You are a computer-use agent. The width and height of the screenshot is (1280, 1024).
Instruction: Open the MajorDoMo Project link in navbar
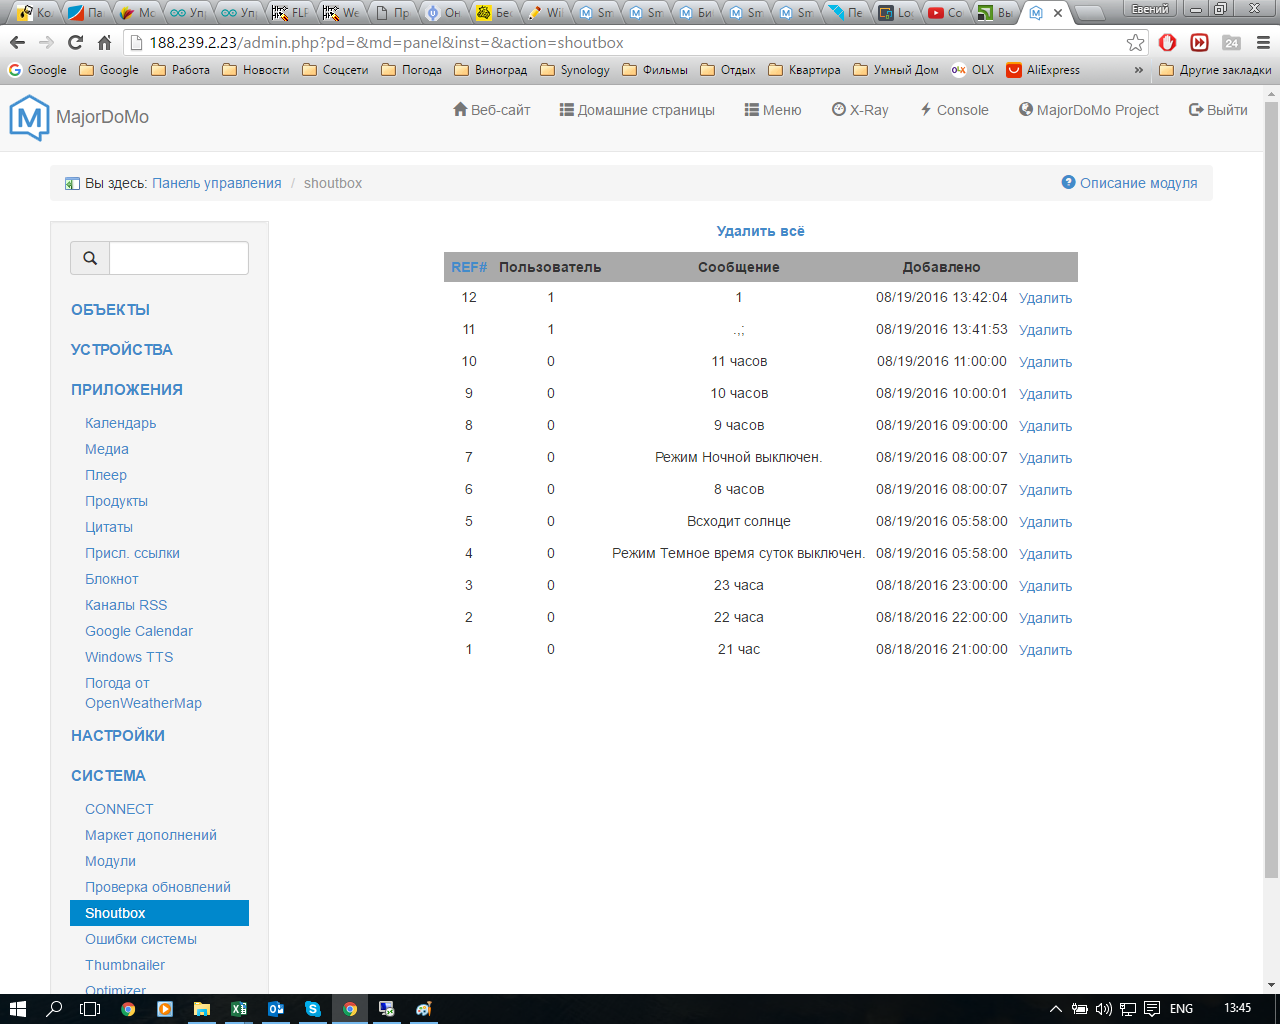click(x=1089, y=110)
